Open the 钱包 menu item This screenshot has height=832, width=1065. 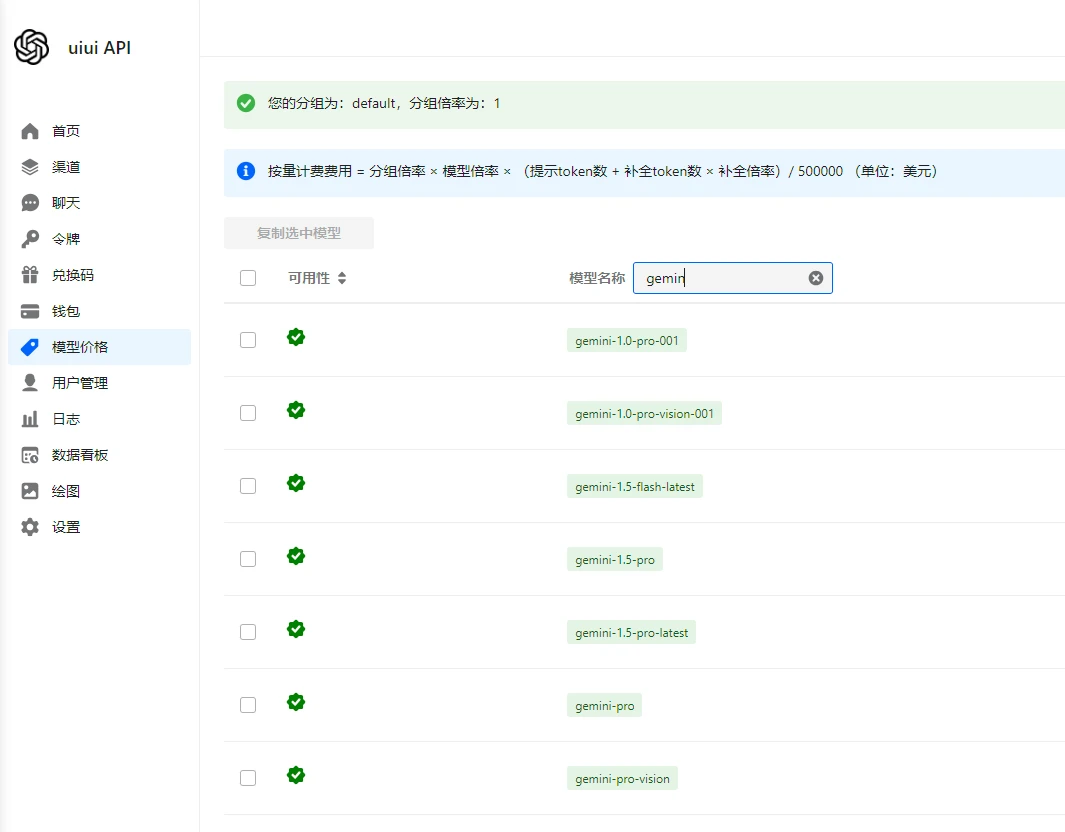pos(99,311)
